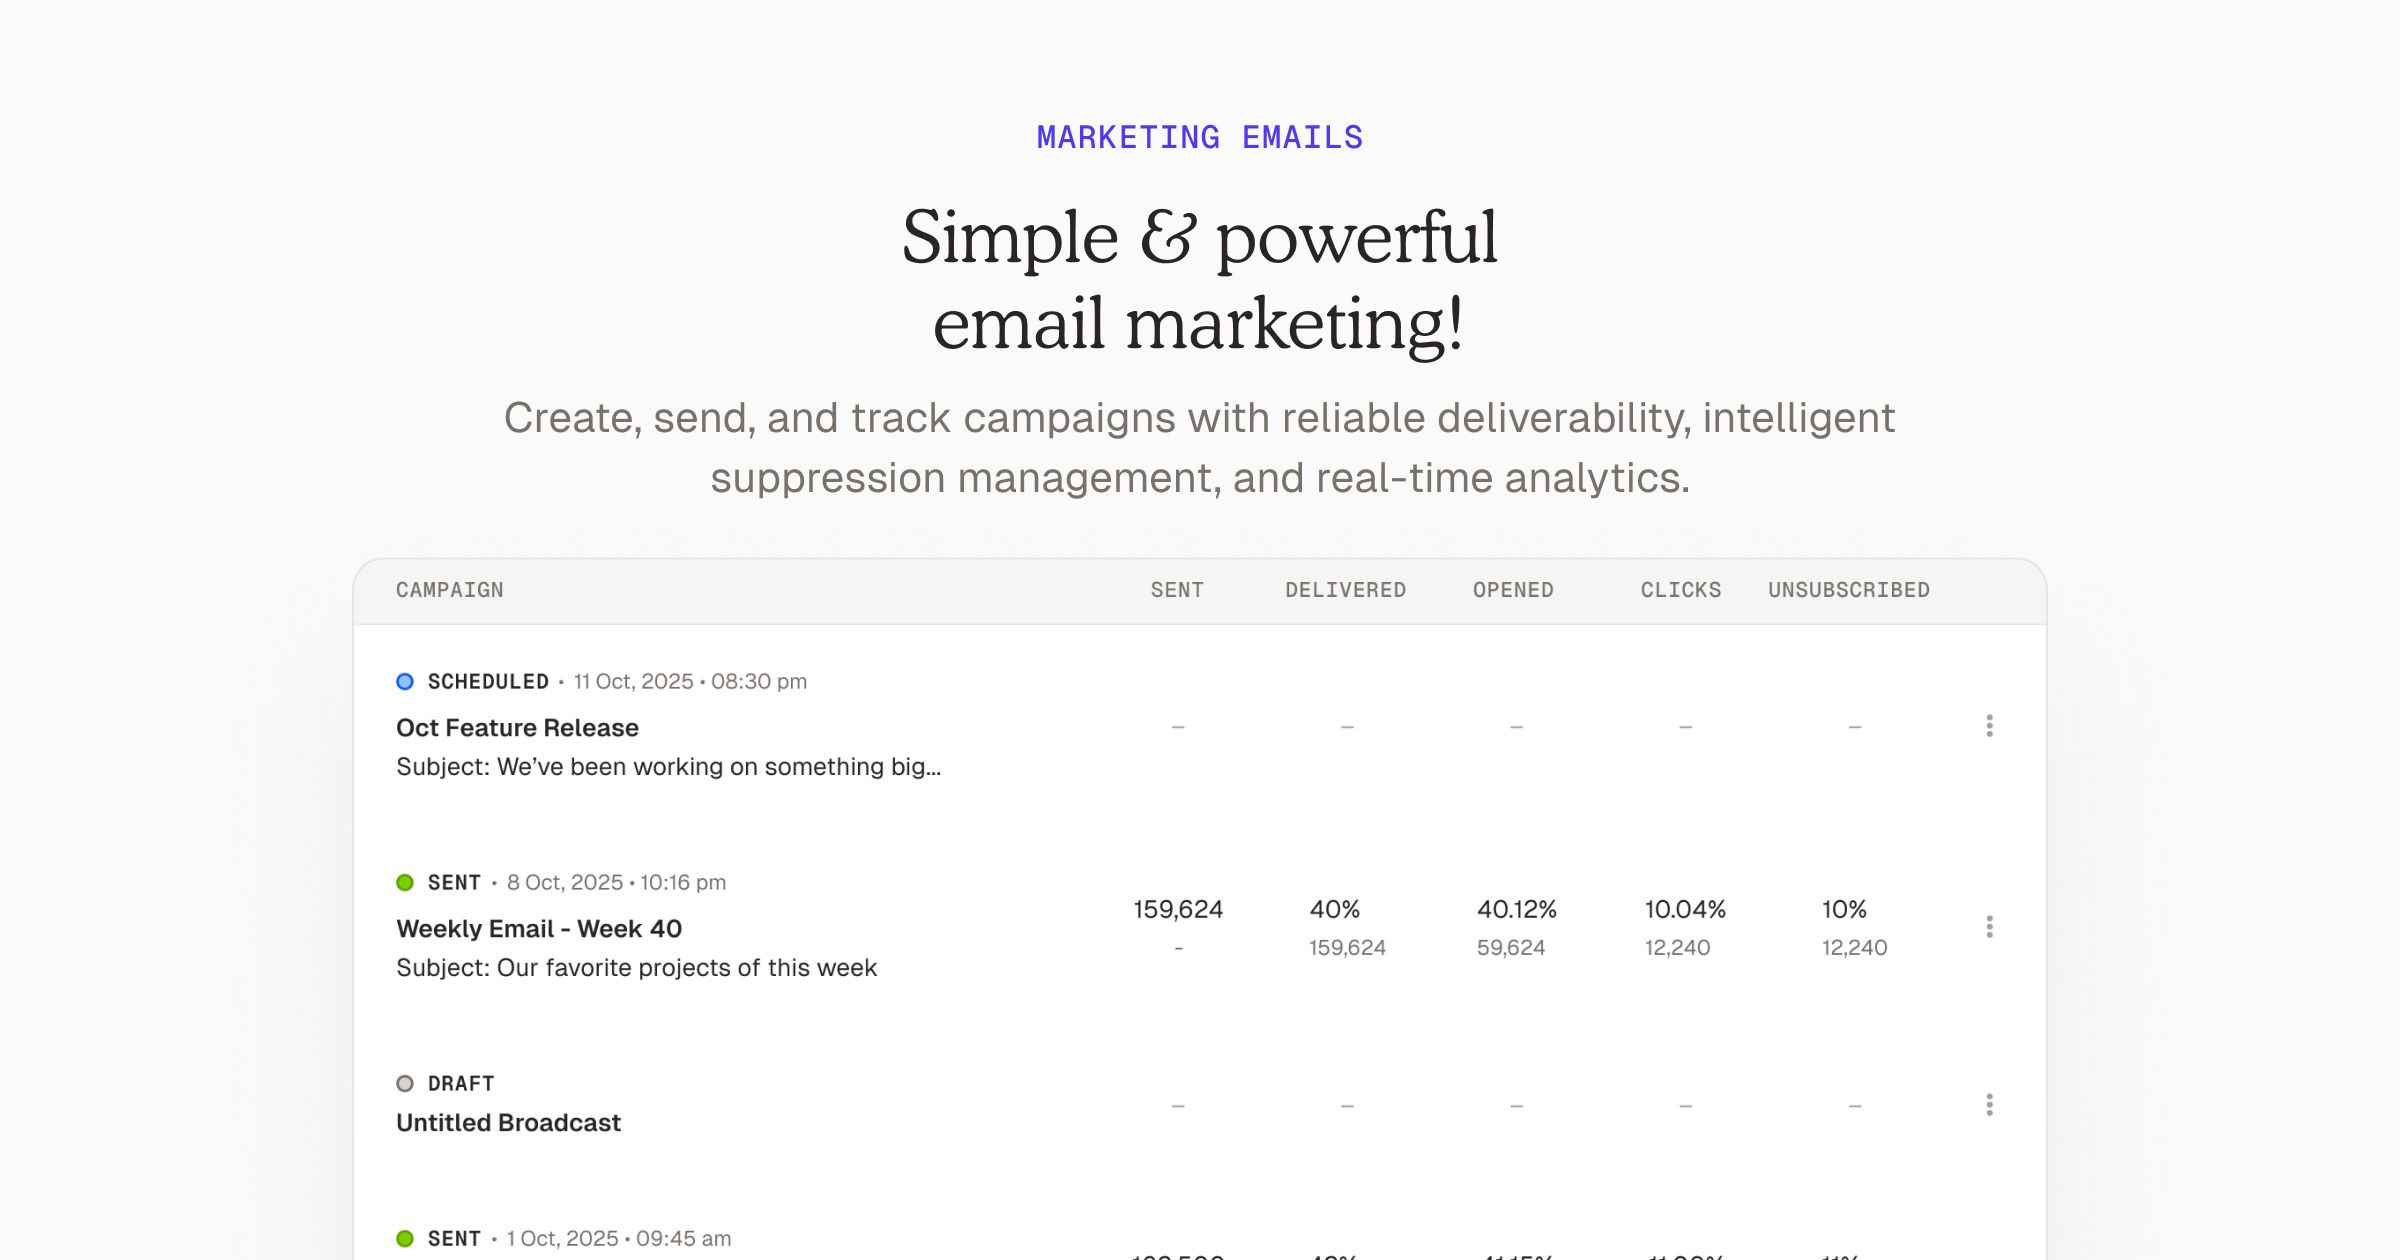Viewport: 2400px width, 1260px height.
Task: Click Opened column header
Action: click(x=1513, y=591)
